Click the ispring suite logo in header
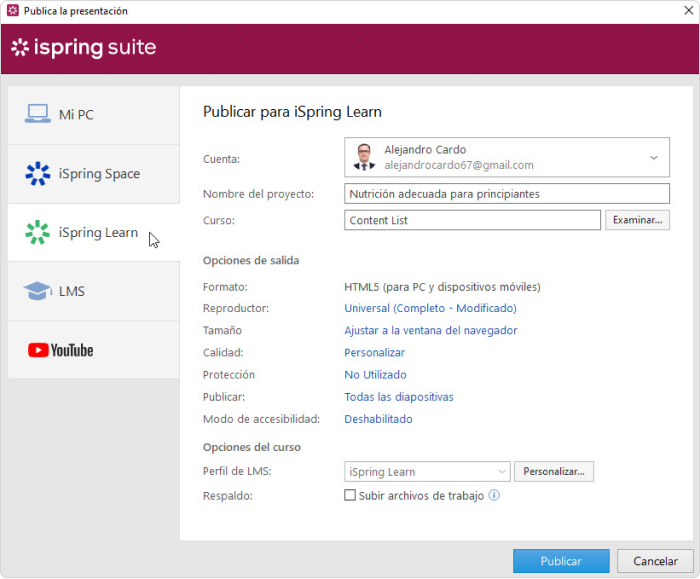This screenshot has width=700, height=579. [83, 47]
